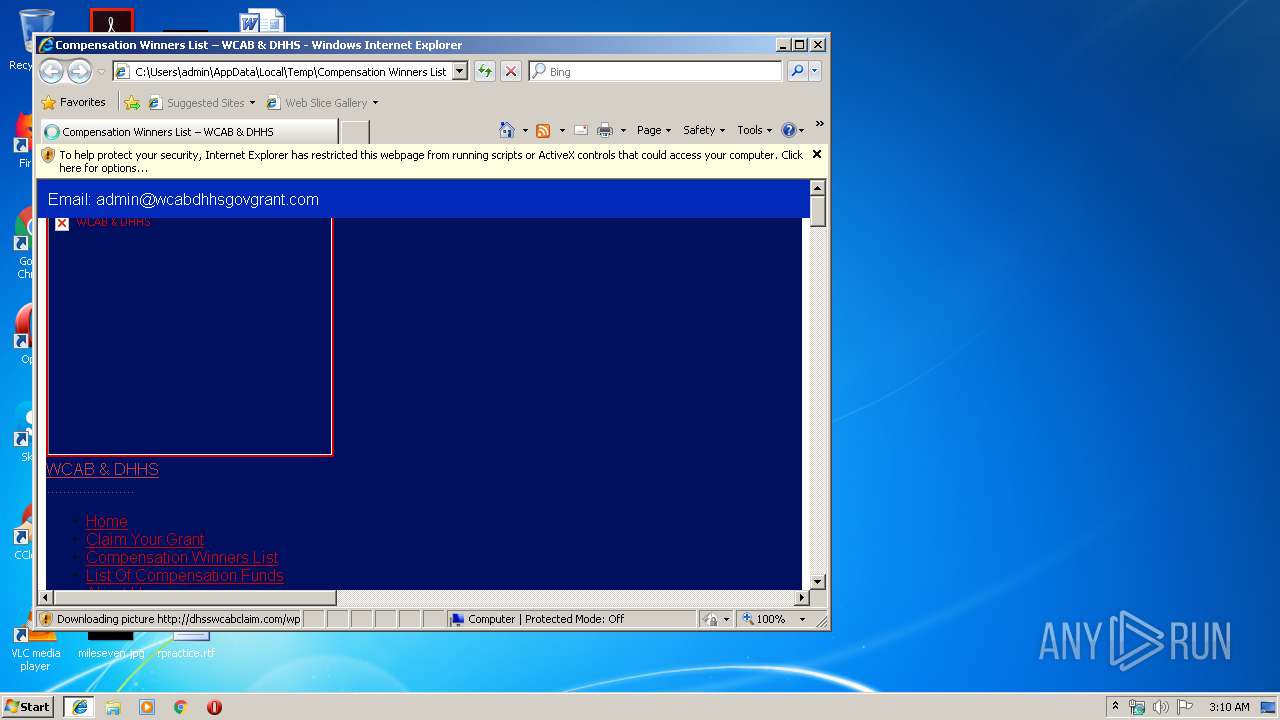
Task: Click the red Stop loading button
Action: pos(511,71)
